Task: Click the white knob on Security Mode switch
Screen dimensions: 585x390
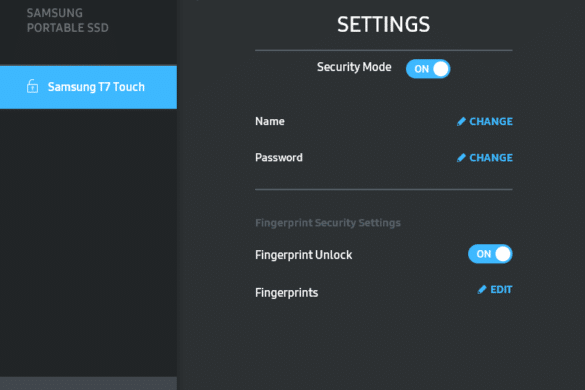Action: click(x=441, y=69)
